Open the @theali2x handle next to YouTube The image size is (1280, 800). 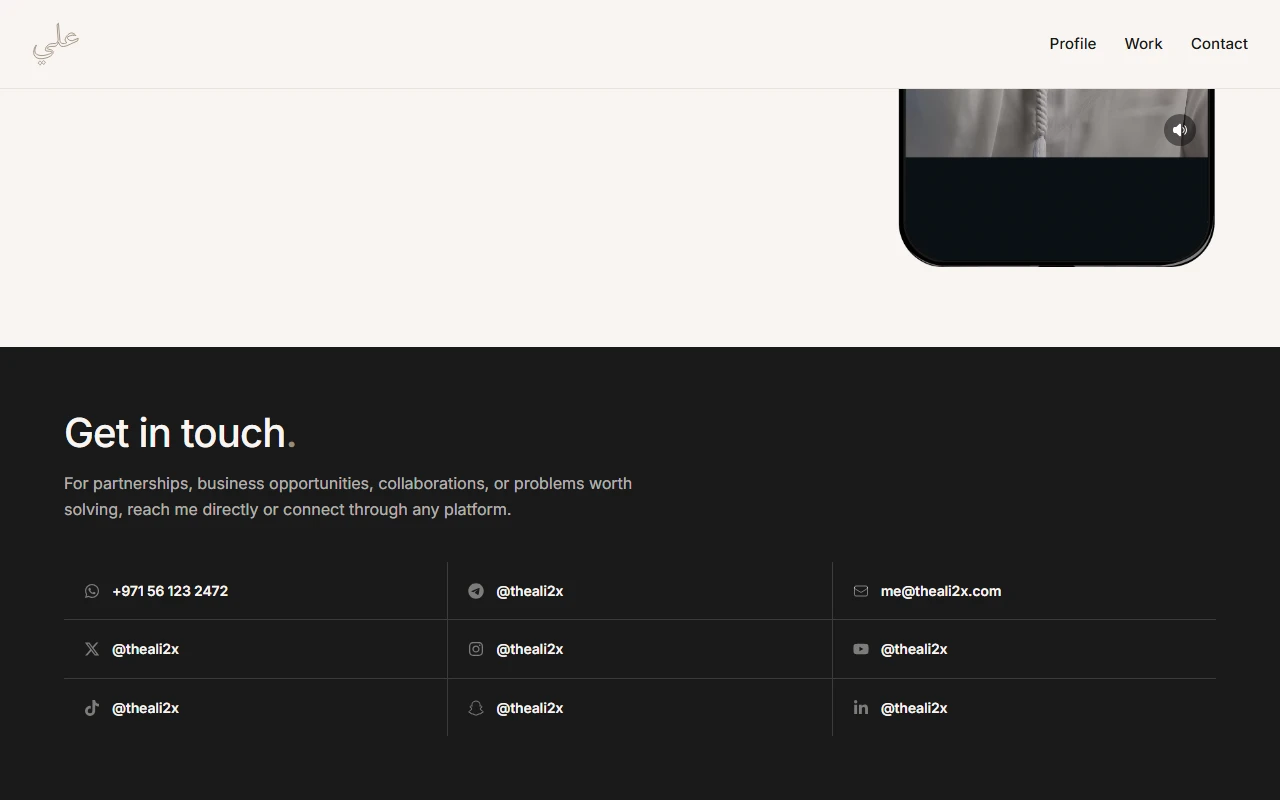coord(914,649)
